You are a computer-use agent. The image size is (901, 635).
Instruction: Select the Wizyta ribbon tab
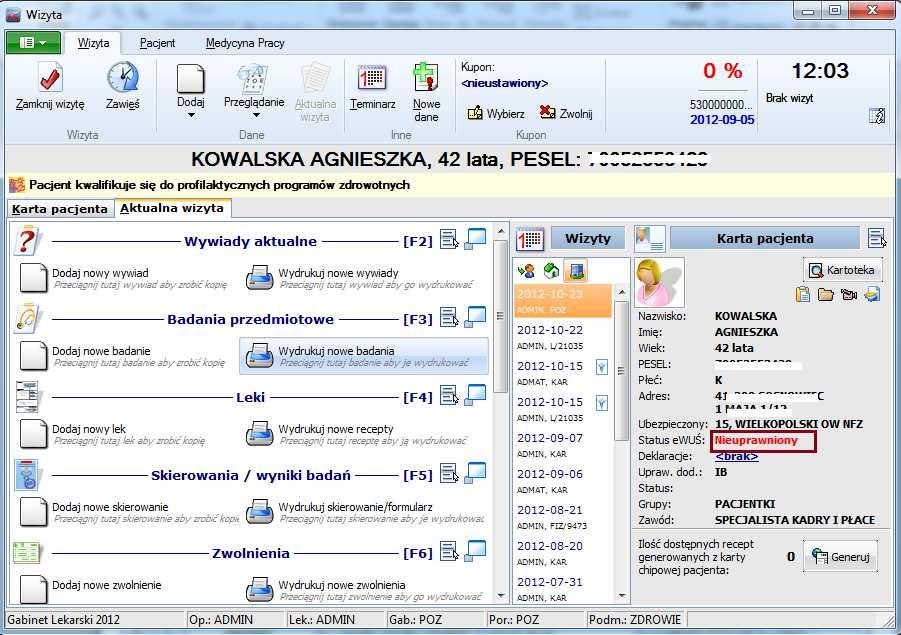coord(93,43)
